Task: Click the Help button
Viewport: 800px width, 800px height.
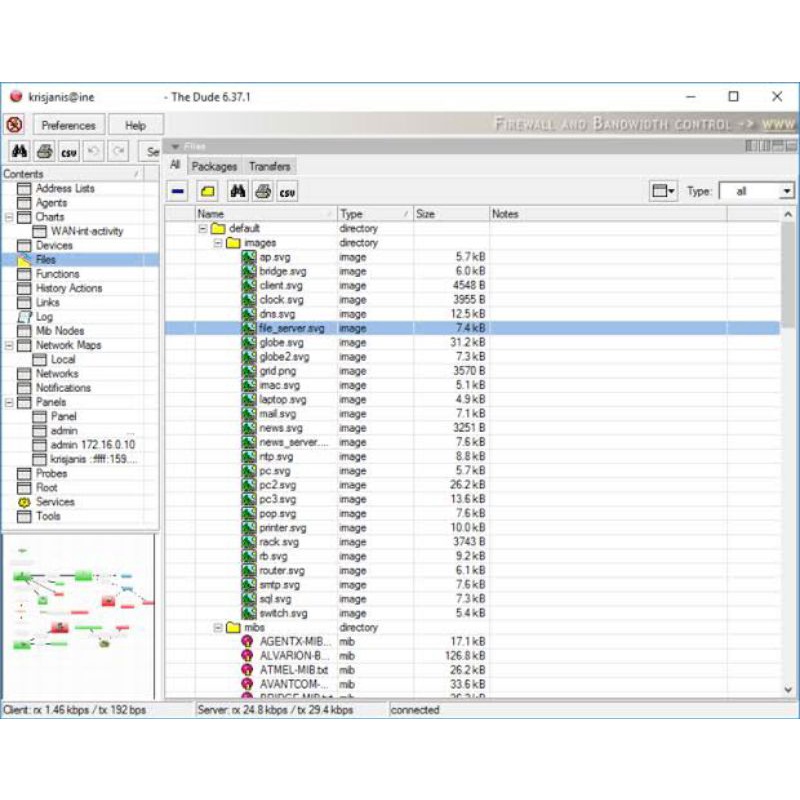Action: [135, 125]
